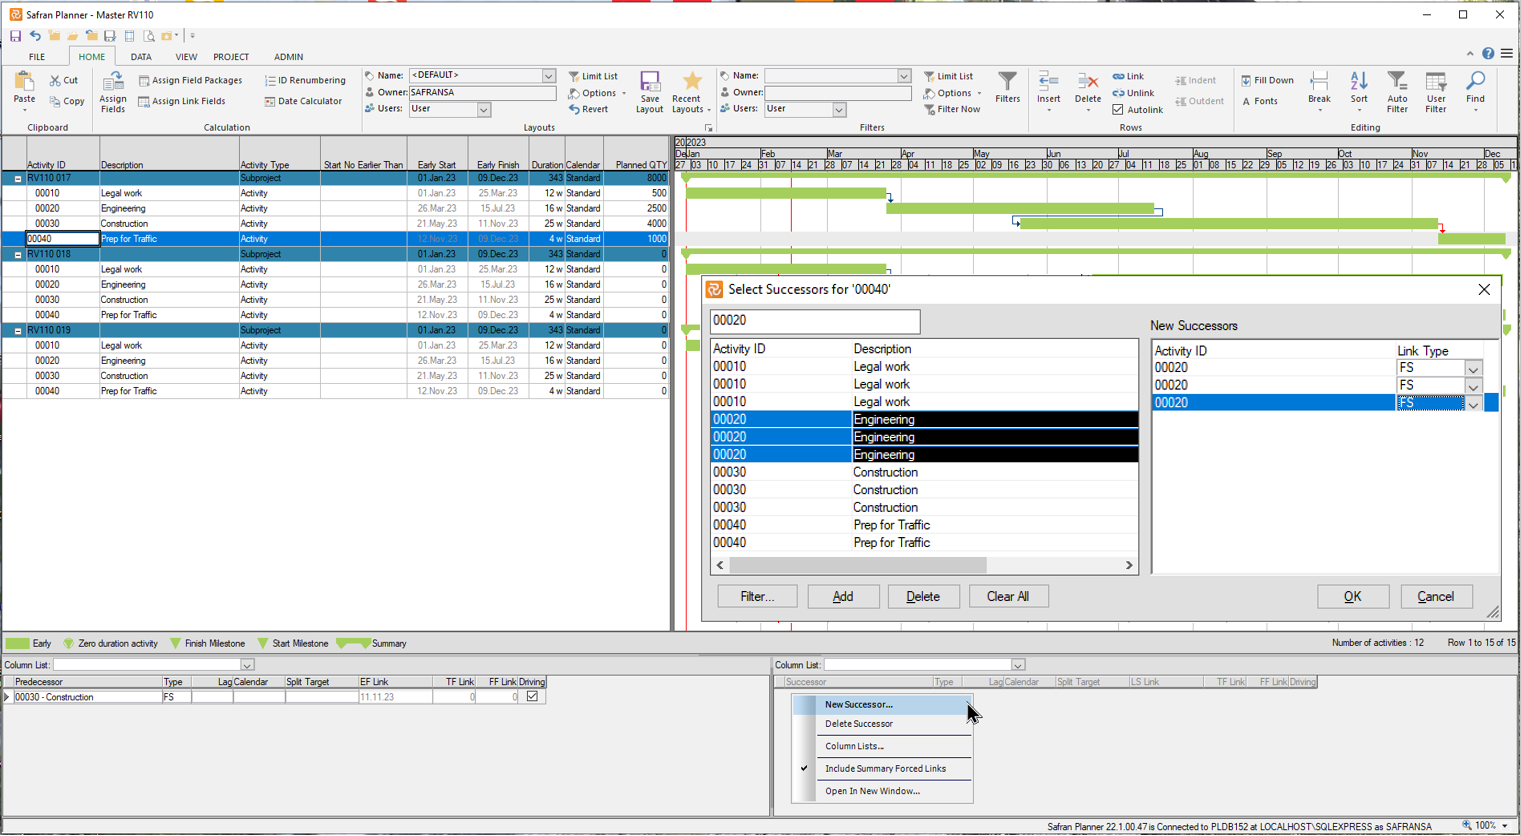This screenshot has width=1521, height=836.
Task: Click the Save icon in quick access toolbar
Action: click(x=15, y=36)
